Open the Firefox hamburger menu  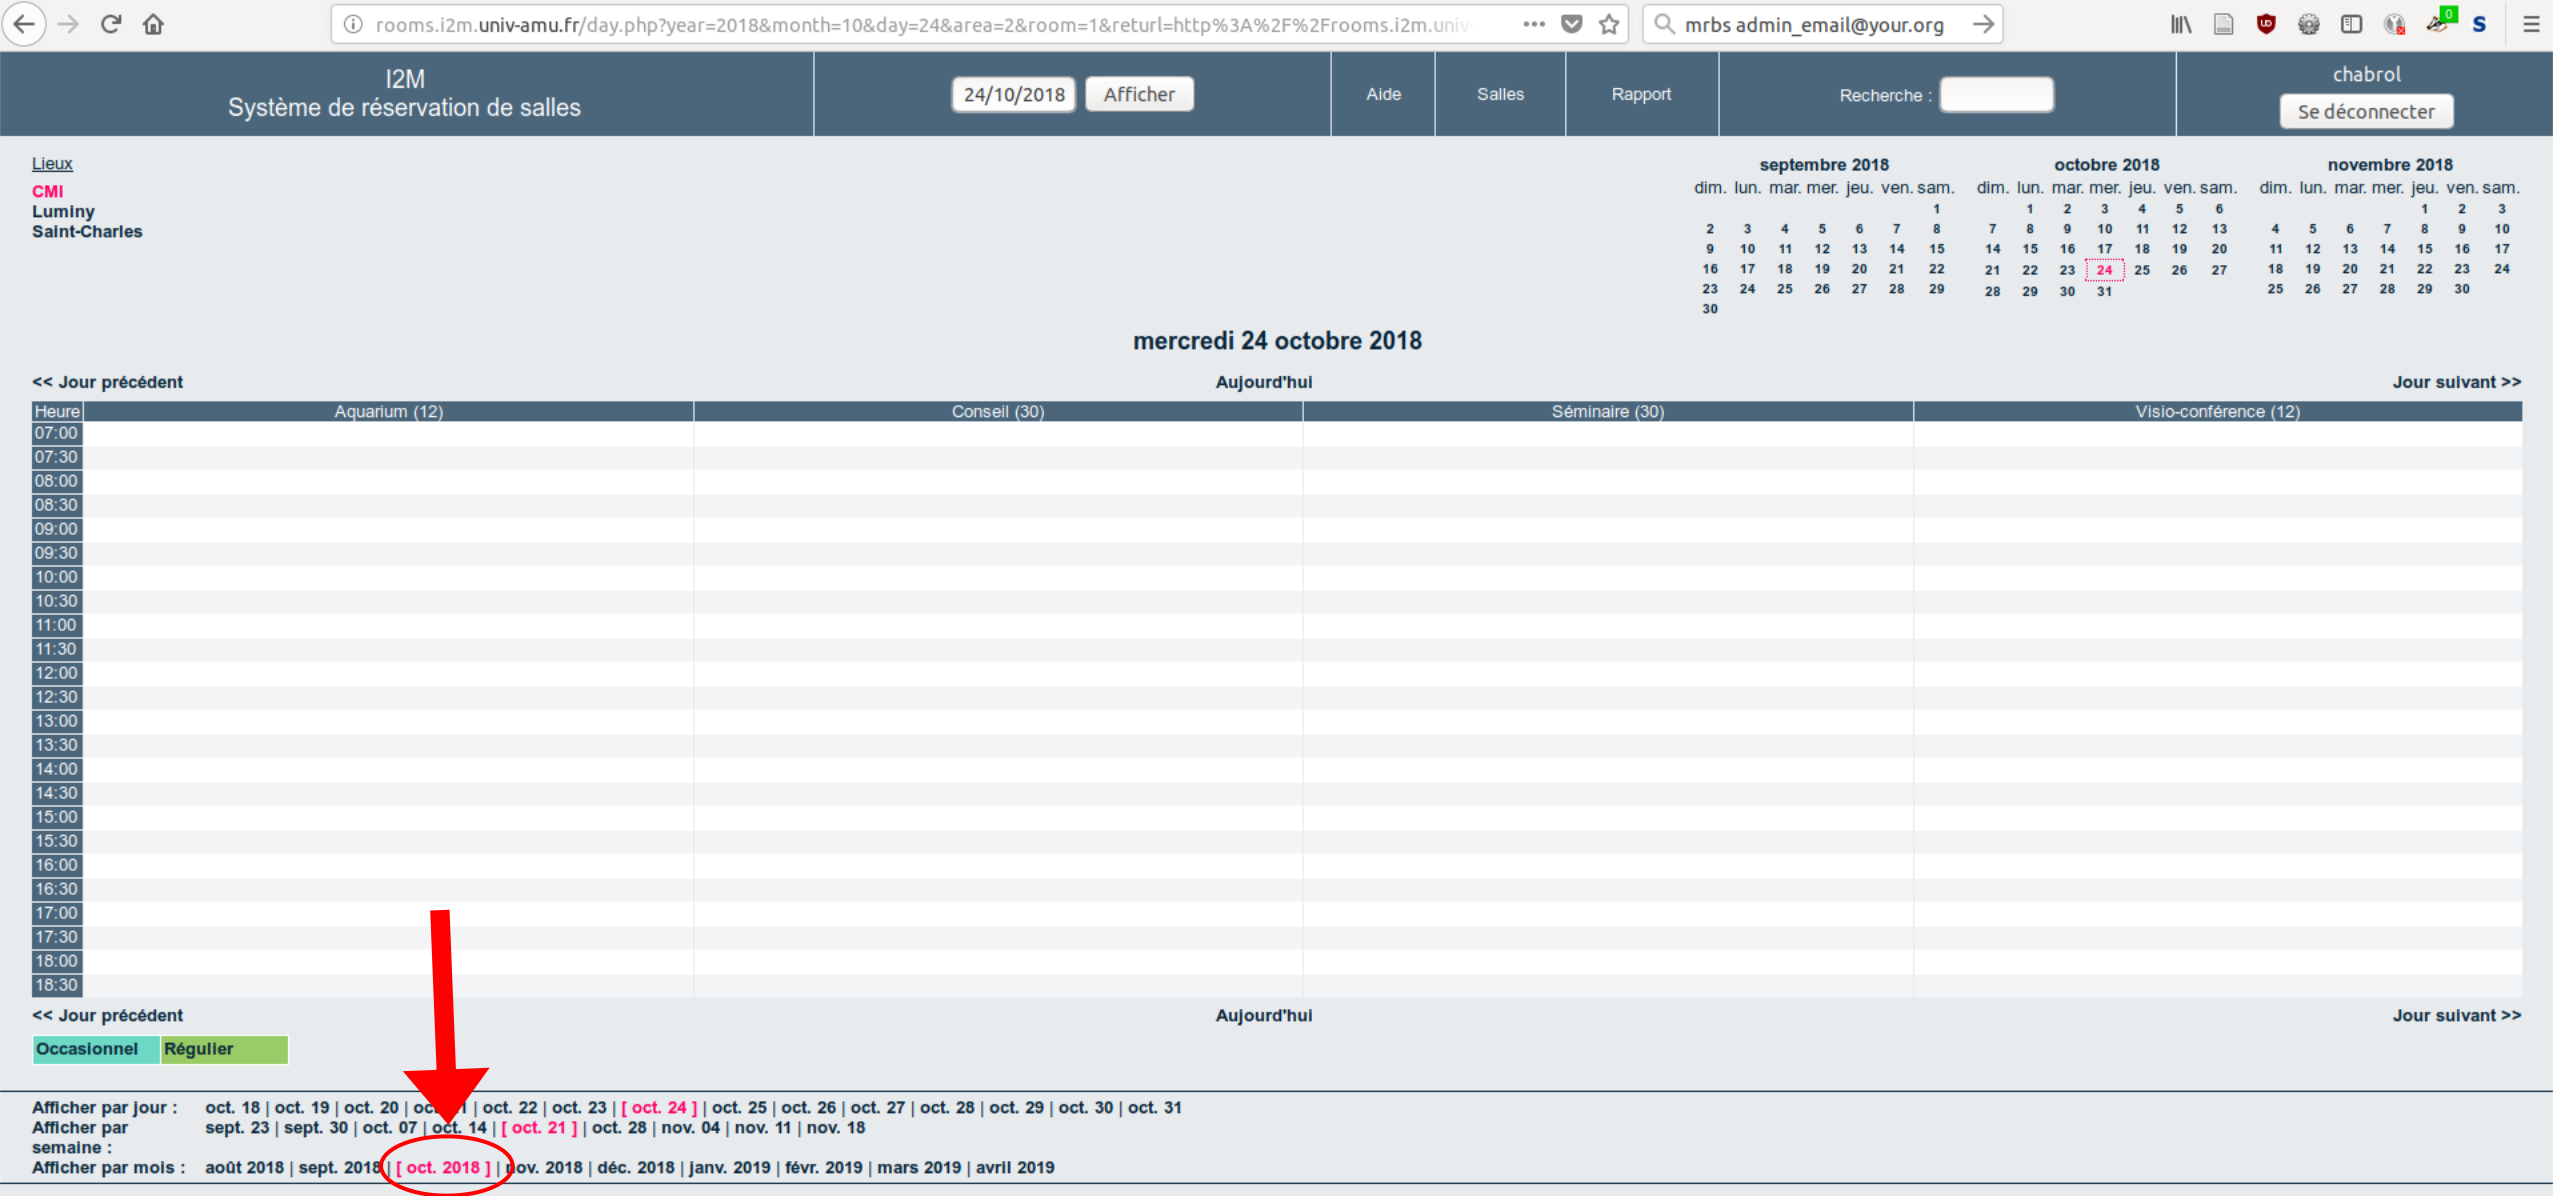(2531, 24)
